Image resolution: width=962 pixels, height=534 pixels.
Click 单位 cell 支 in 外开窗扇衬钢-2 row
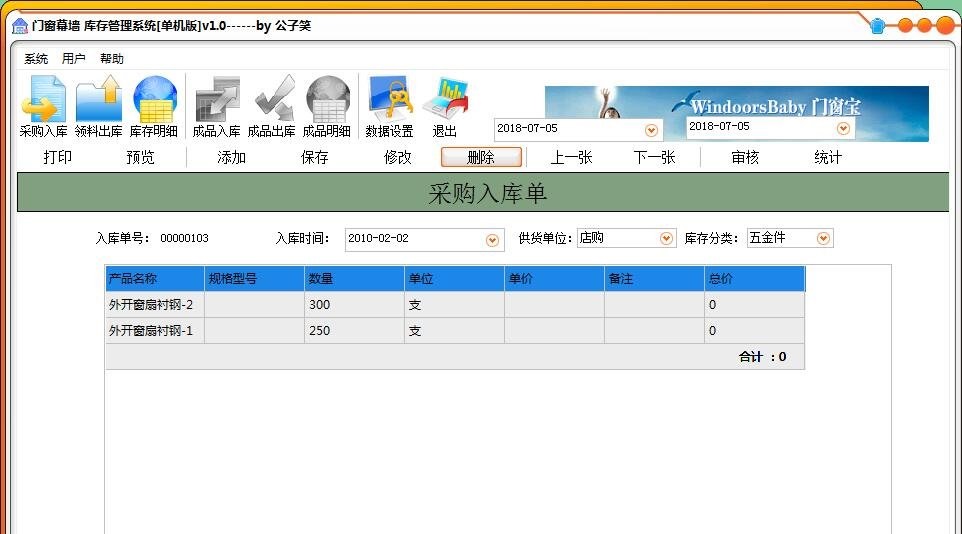[454, 304]
